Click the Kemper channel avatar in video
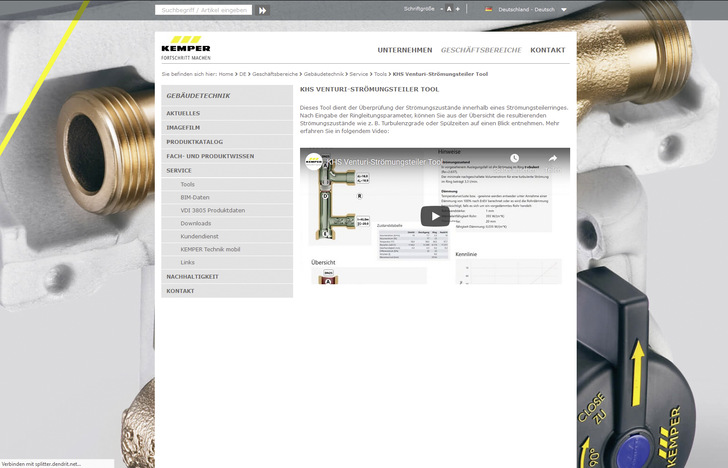728x468 pixels. (314, 160)
